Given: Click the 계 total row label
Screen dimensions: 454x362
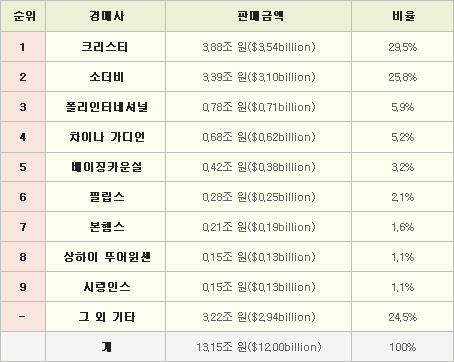Looking at the screenshot, I should pos(106,347).
